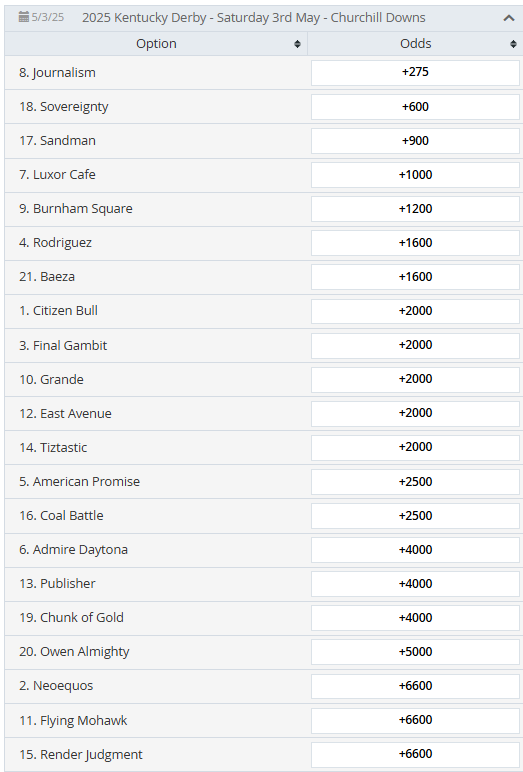This screenshot has height=772, width=523.
Task: Click Render Judgment +6600 odds
Action: [x=415, y=754]
